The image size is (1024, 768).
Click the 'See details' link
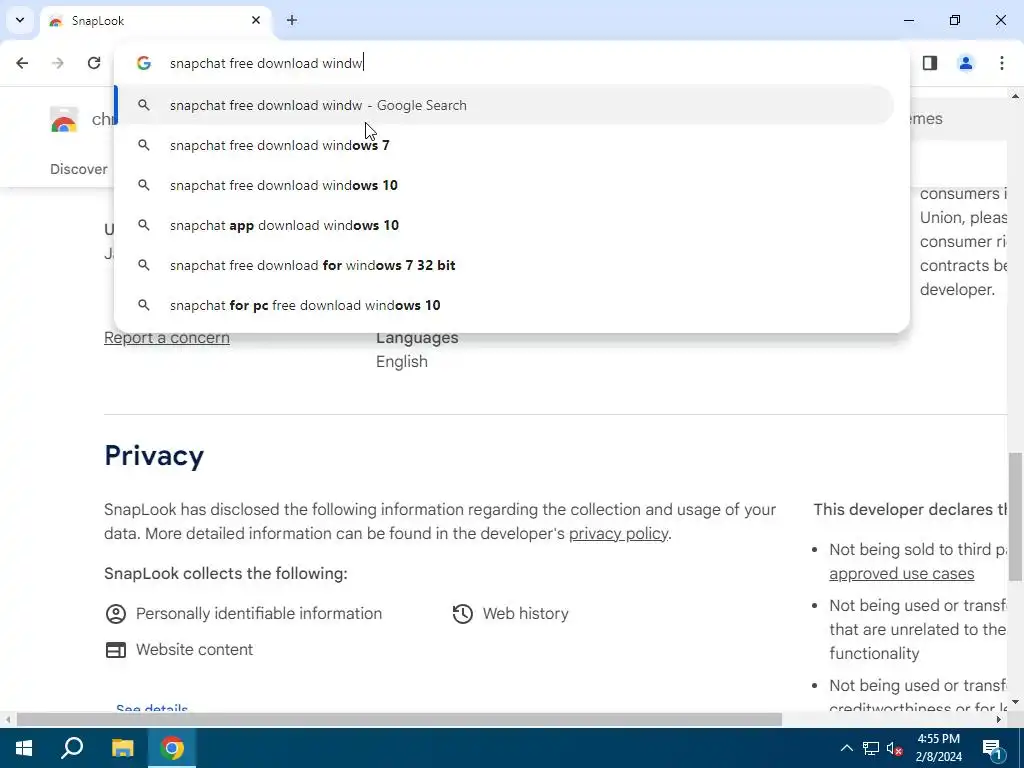pyautogui.click(x=152, y=709)
